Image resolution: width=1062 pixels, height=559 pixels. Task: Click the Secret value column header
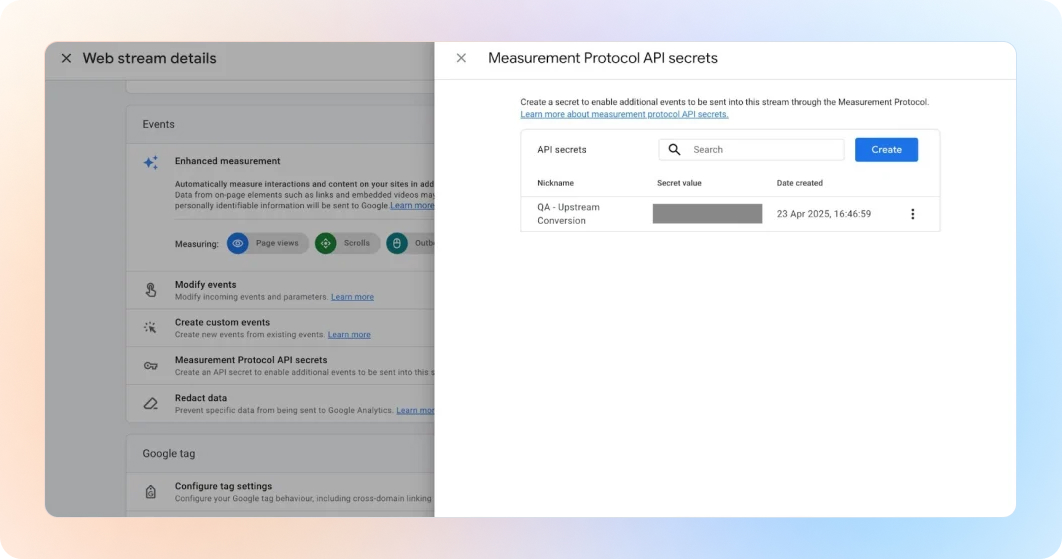coord(679,183)
